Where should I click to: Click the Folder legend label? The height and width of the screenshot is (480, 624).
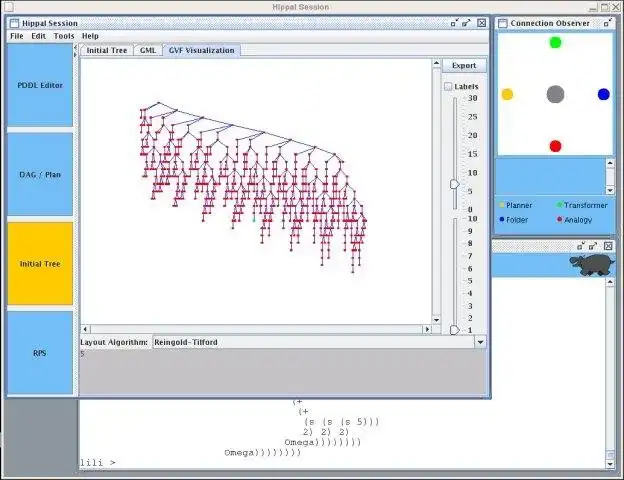(517, 220)
